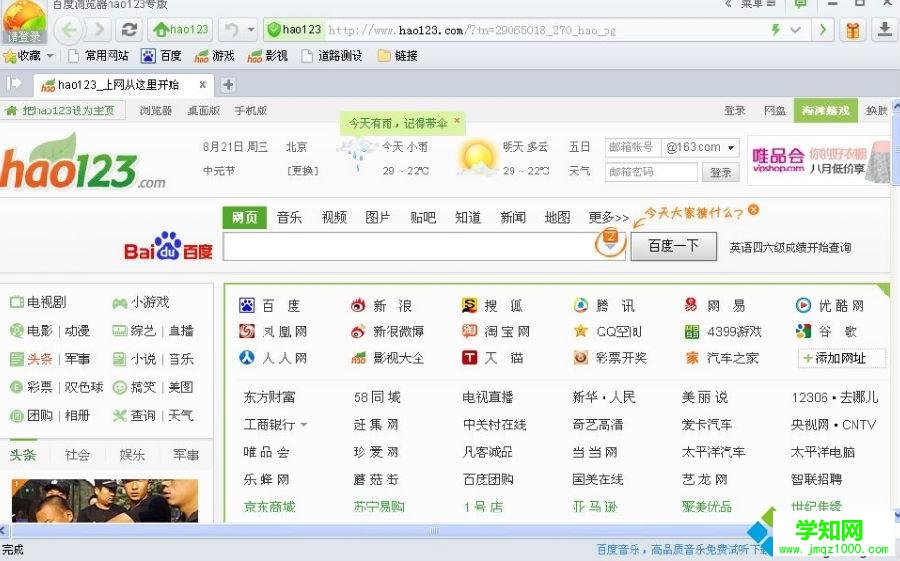Open 优酷网 site link
The image size is (900, 561).
[830, 305]
